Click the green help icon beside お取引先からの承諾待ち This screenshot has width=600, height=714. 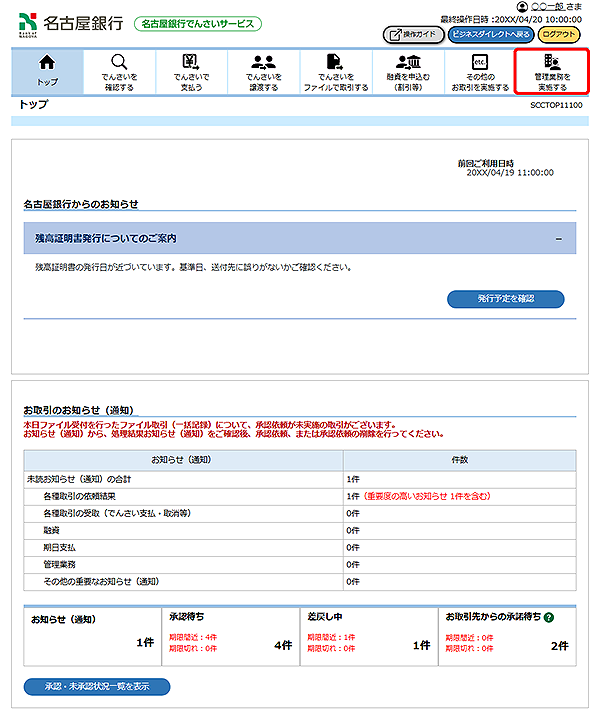tap(549, 618)
